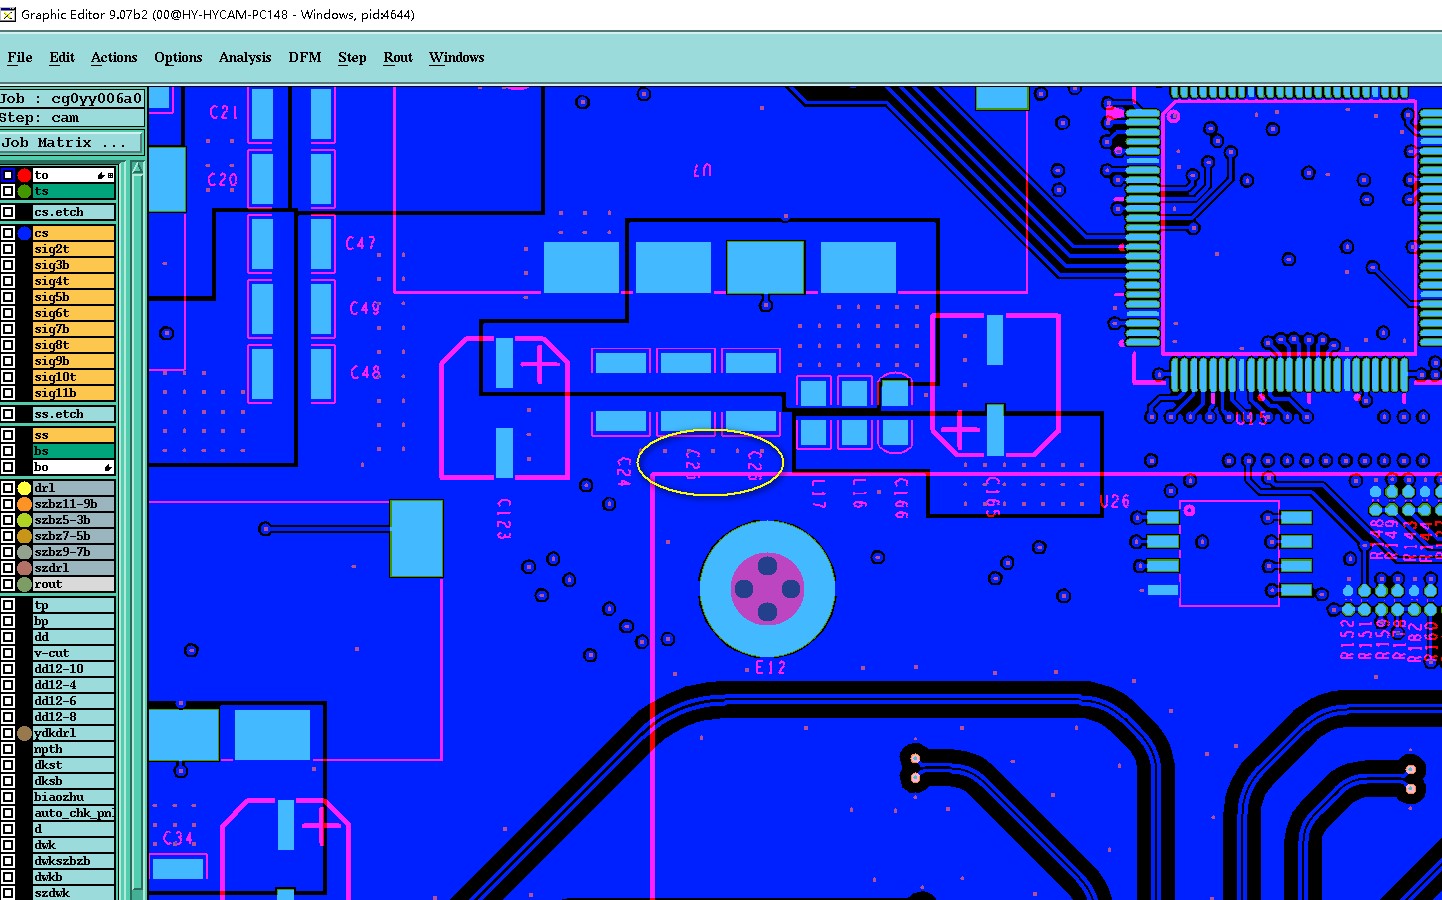Select layer name dwkszbzb
Viewport: 1442px width, 900px height.
click(x=74, y=861)
